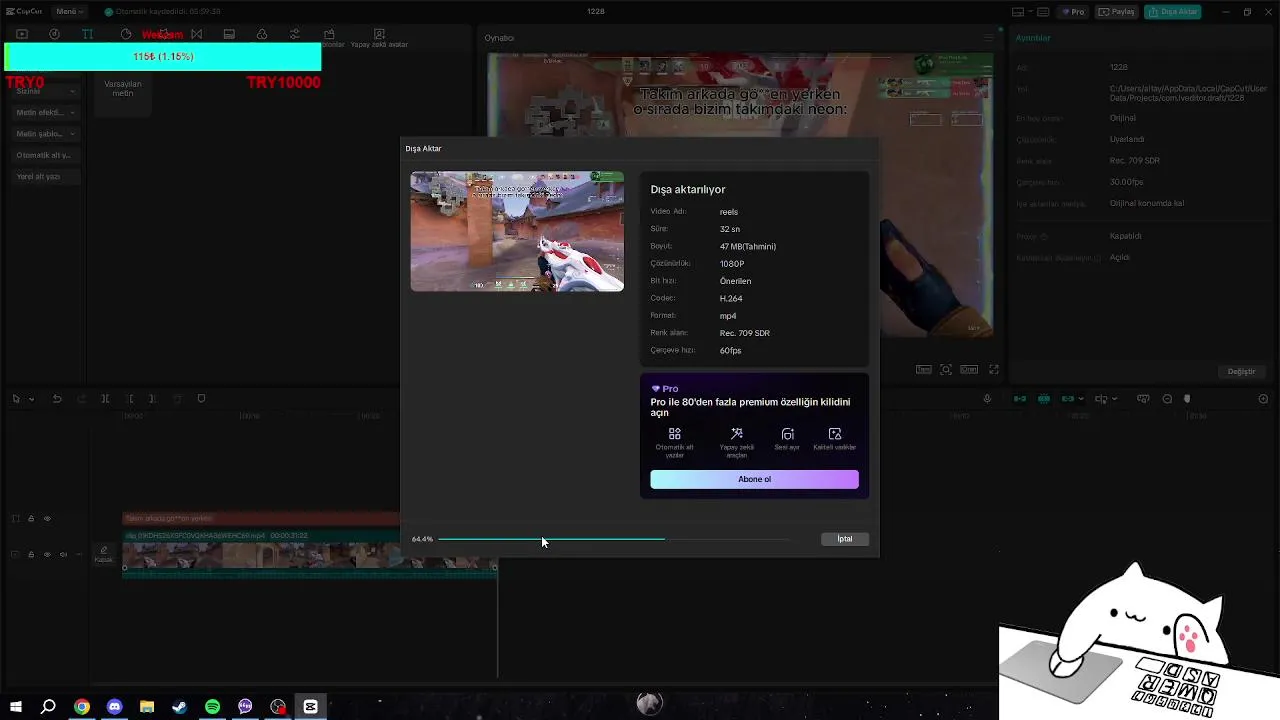Open Otomatik alt yazı sidebar item
Viewport: 1280px width, 720px height.
(45, 155)
